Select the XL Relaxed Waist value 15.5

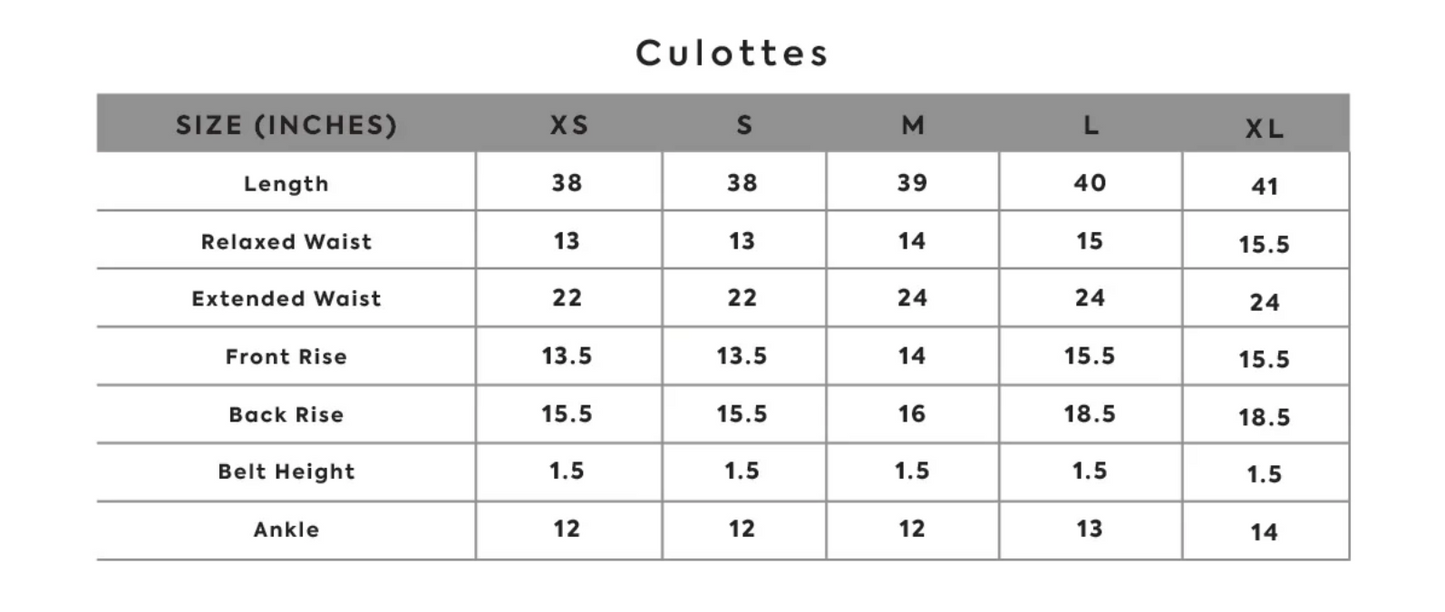coord(1265,245)
